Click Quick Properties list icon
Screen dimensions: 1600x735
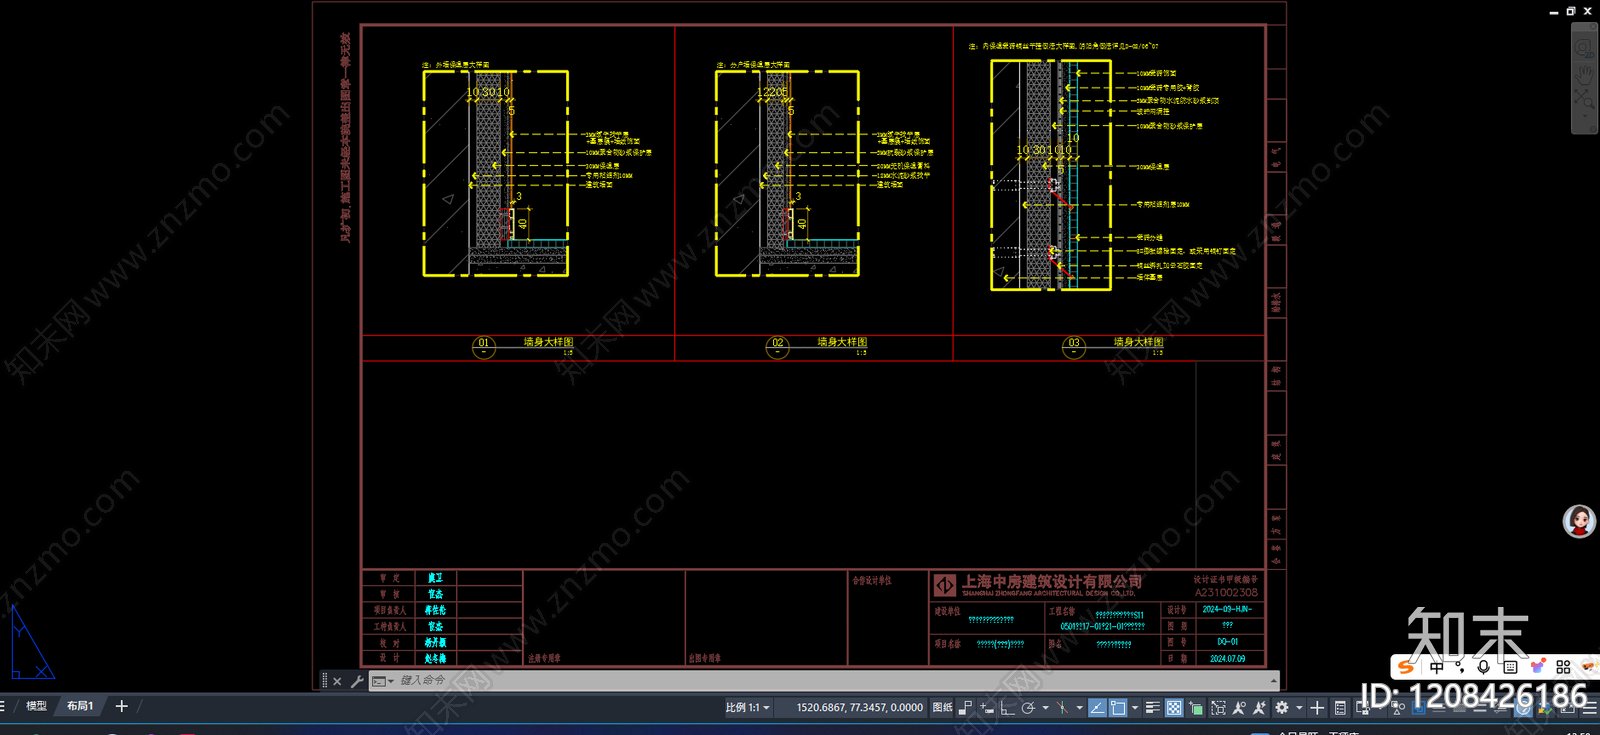[x=1340, y=707]
